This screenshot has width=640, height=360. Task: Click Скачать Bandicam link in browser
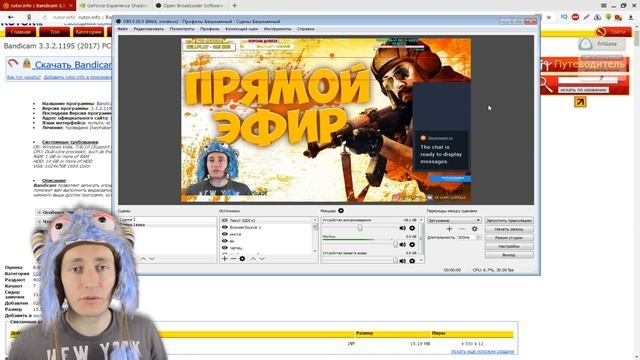click(x=73, y=64)
